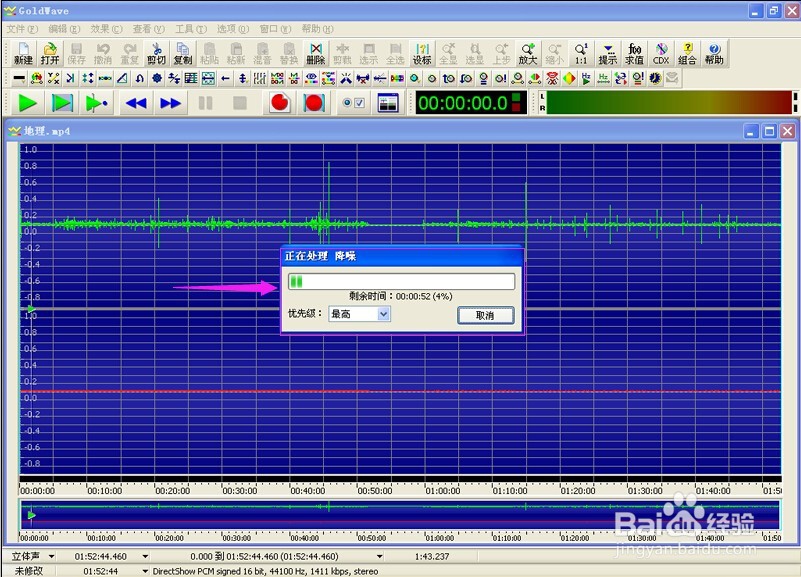Screen dimensions: 801x577
Task: Click the bottom waveform overview strip
Action: (400, 515)
